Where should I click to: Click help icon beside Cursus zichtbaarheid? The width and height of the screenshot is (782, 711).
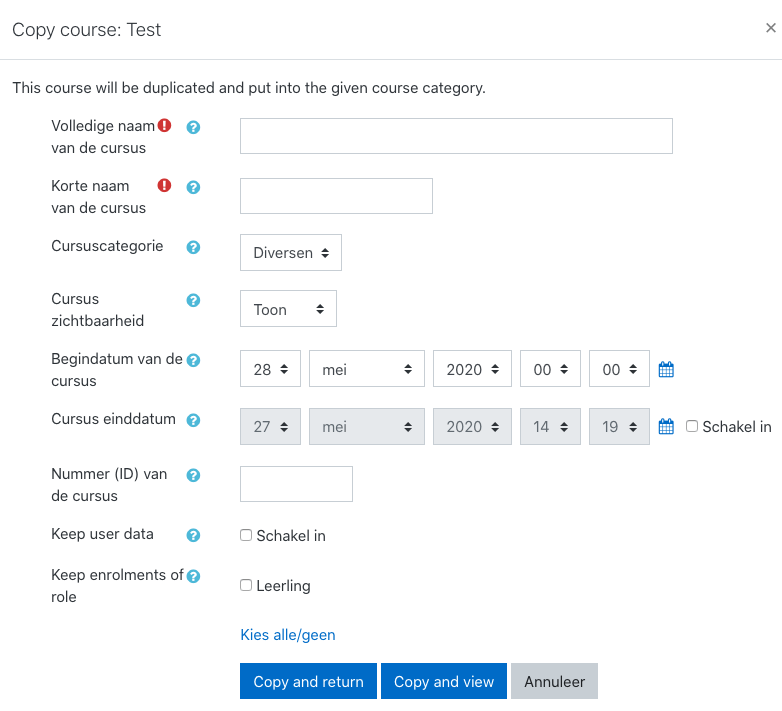193,301
